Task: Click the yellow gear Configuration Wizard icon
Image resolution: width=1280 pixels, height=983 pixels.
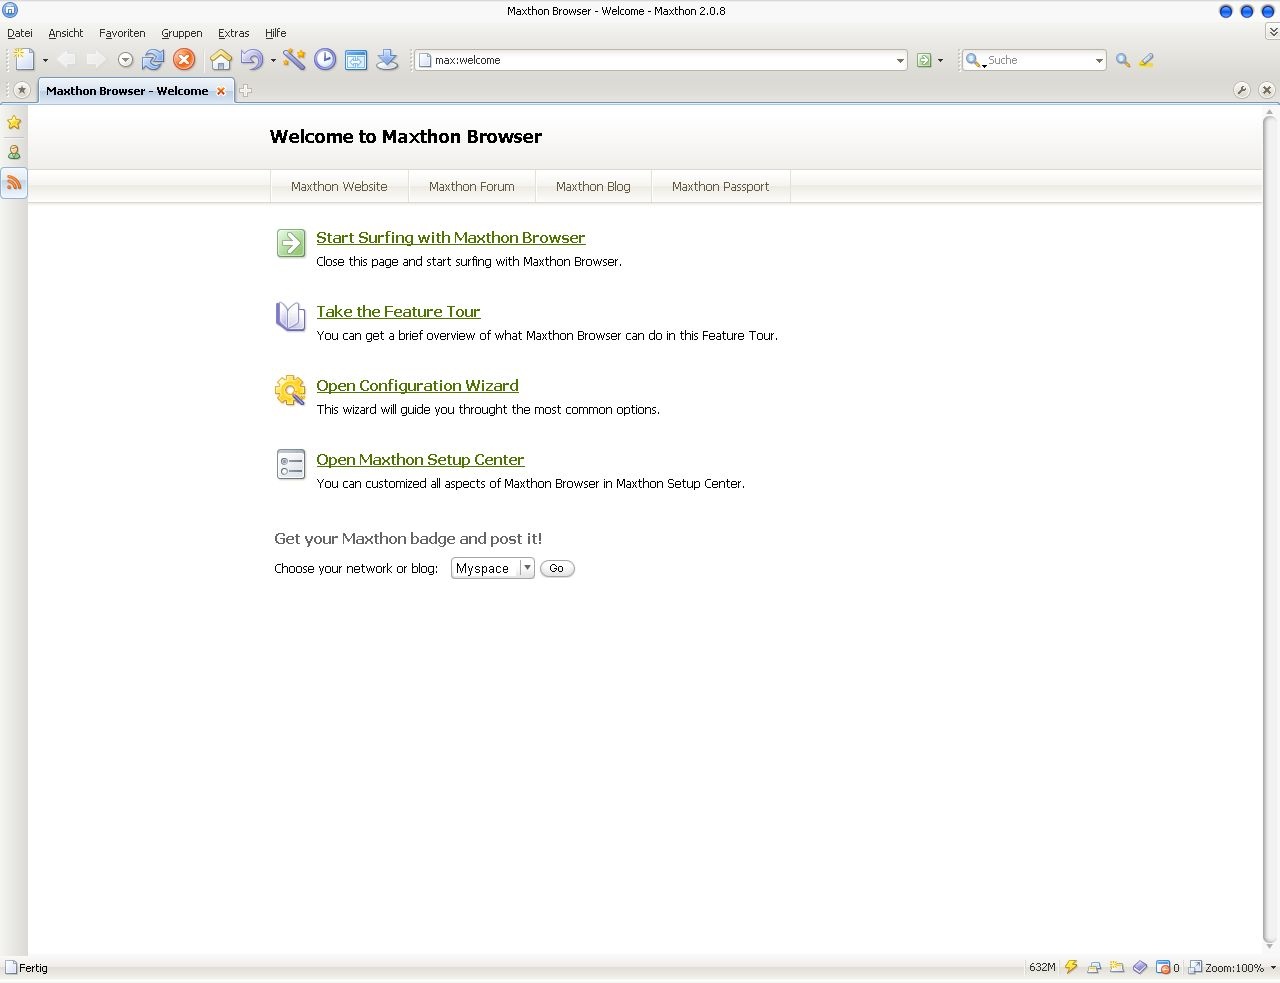Action: [x=291, y=390]
